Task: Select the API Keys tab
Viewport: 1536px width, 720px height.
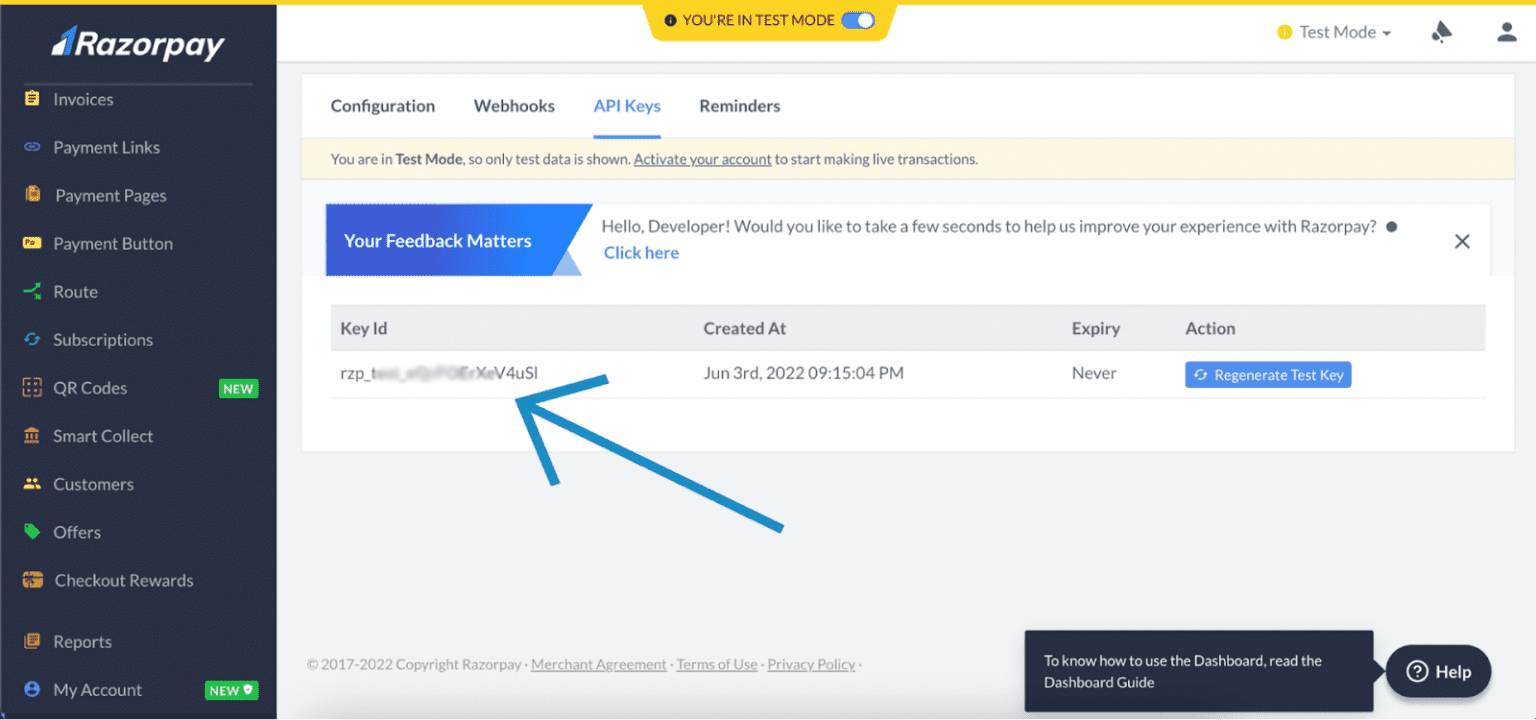Action: 627,106
